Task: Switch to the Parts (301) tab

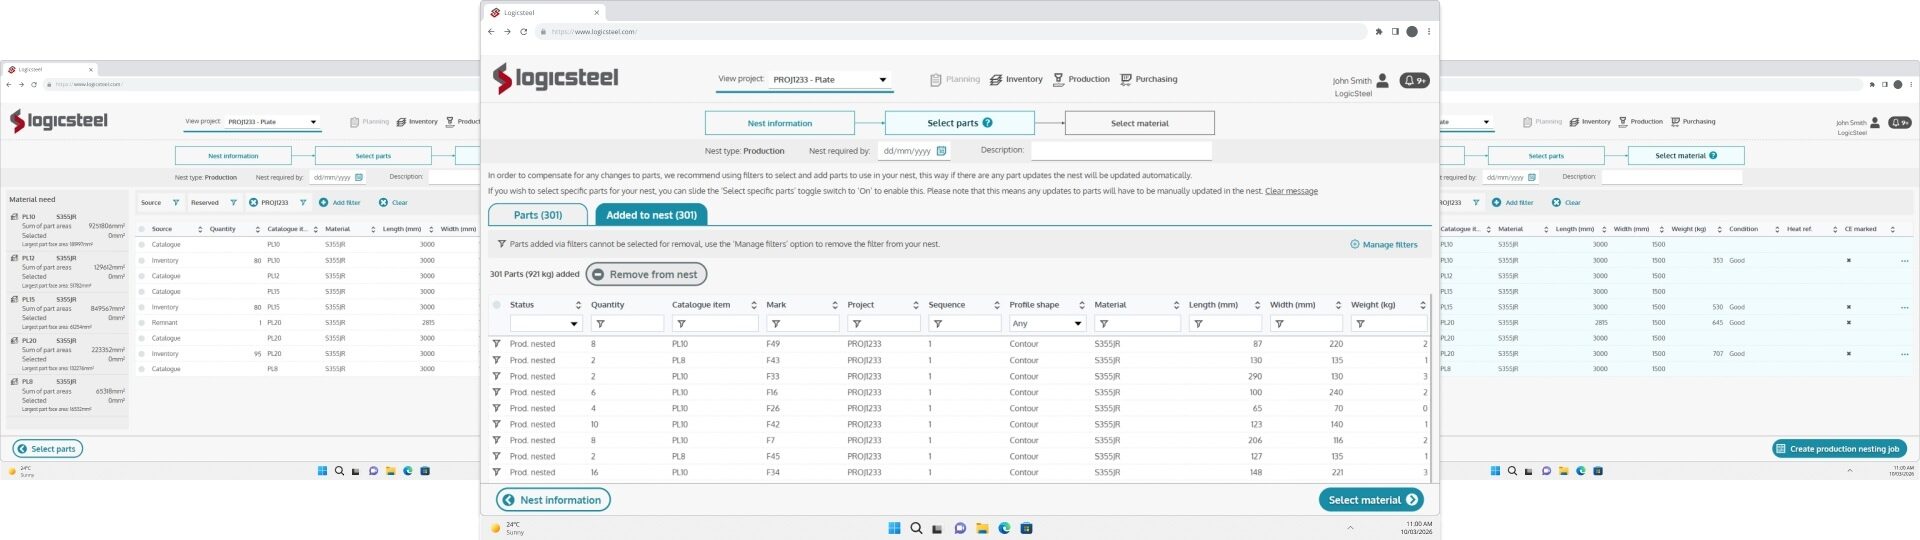Action: point(538,215)
